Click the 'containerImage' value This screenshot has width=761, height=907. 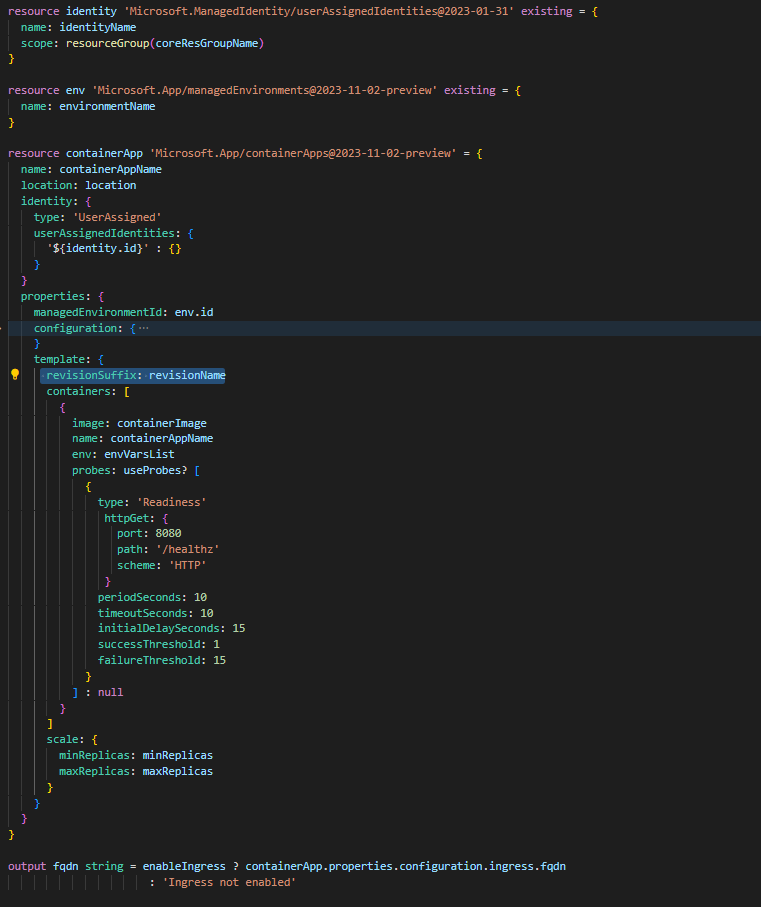(x=162, y=423)
